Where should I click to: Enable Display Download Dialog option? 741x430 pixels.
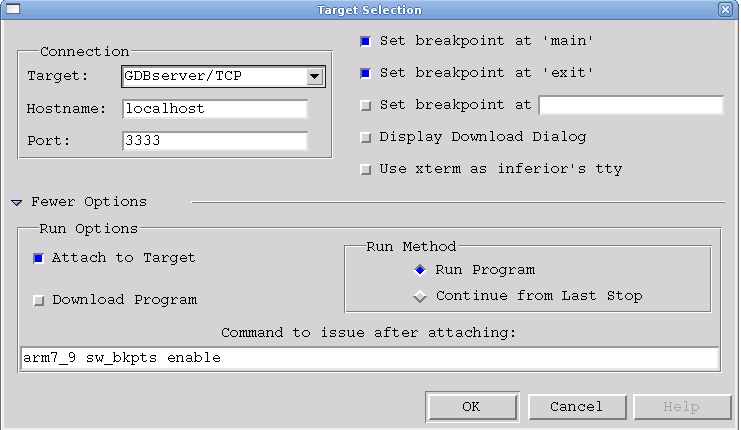(365, 137)
